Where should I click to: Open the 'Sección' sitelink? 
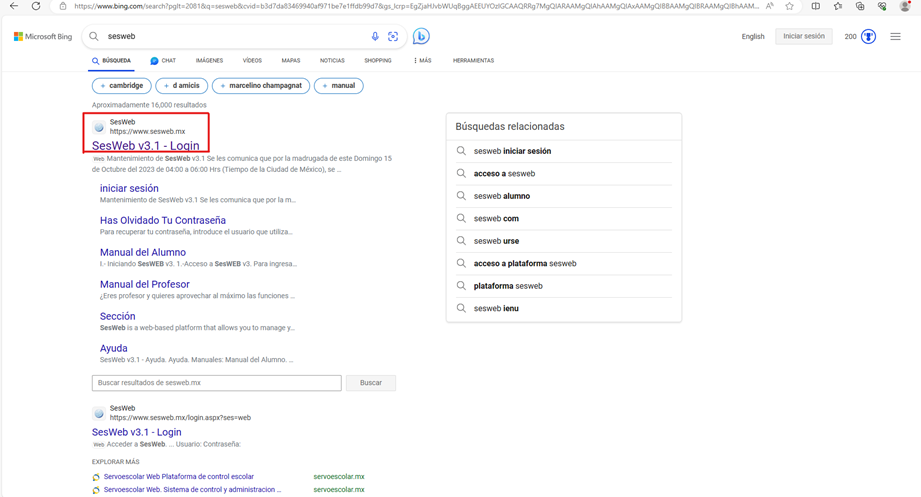(x=117, y=316)
